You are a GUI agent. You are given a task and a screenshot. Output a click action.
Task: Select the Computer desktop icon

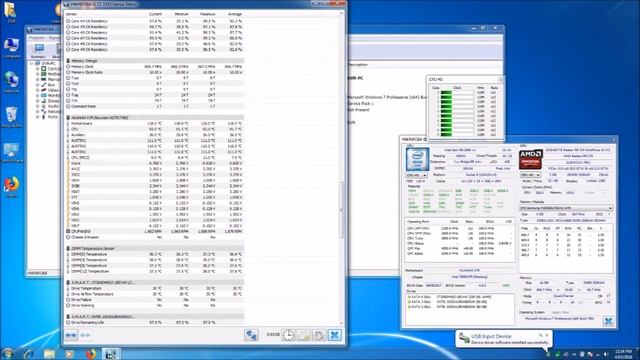(x=11, y=47)
